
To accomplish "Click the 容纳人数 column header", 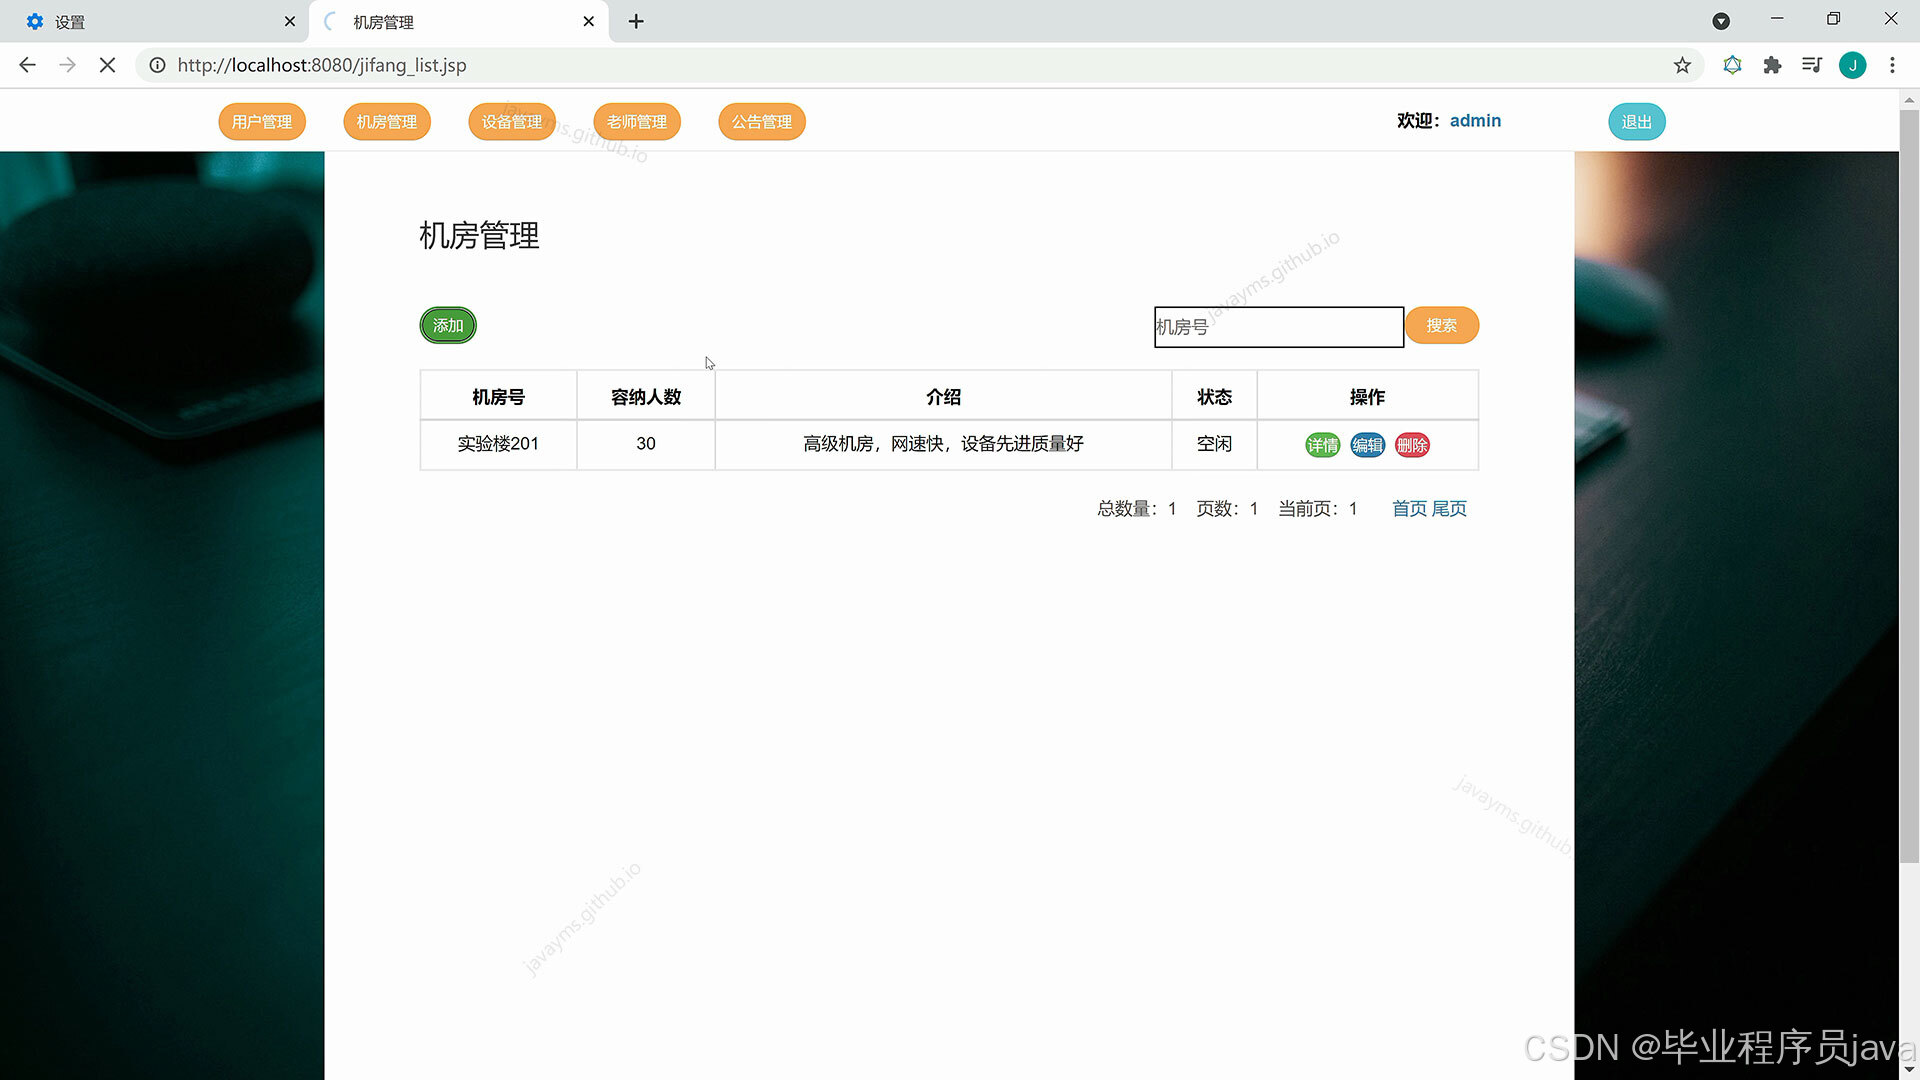I will (x=646, y=397).
